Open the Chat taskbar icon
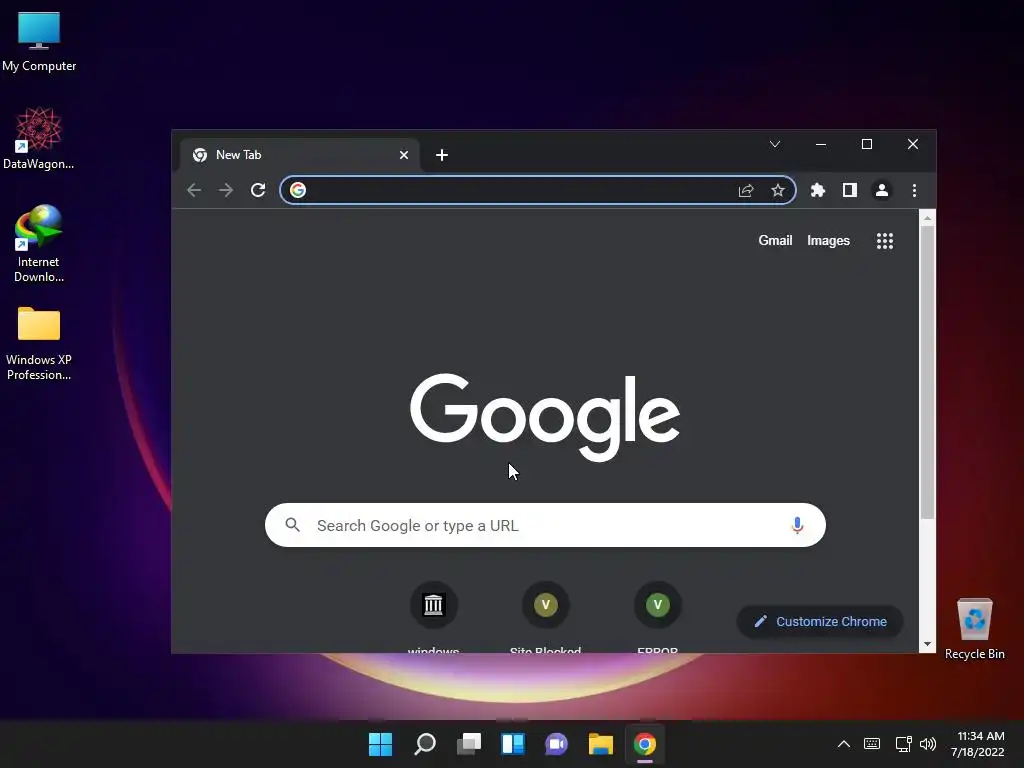This screenshot has height=768, width=1024. click(556, 744)
